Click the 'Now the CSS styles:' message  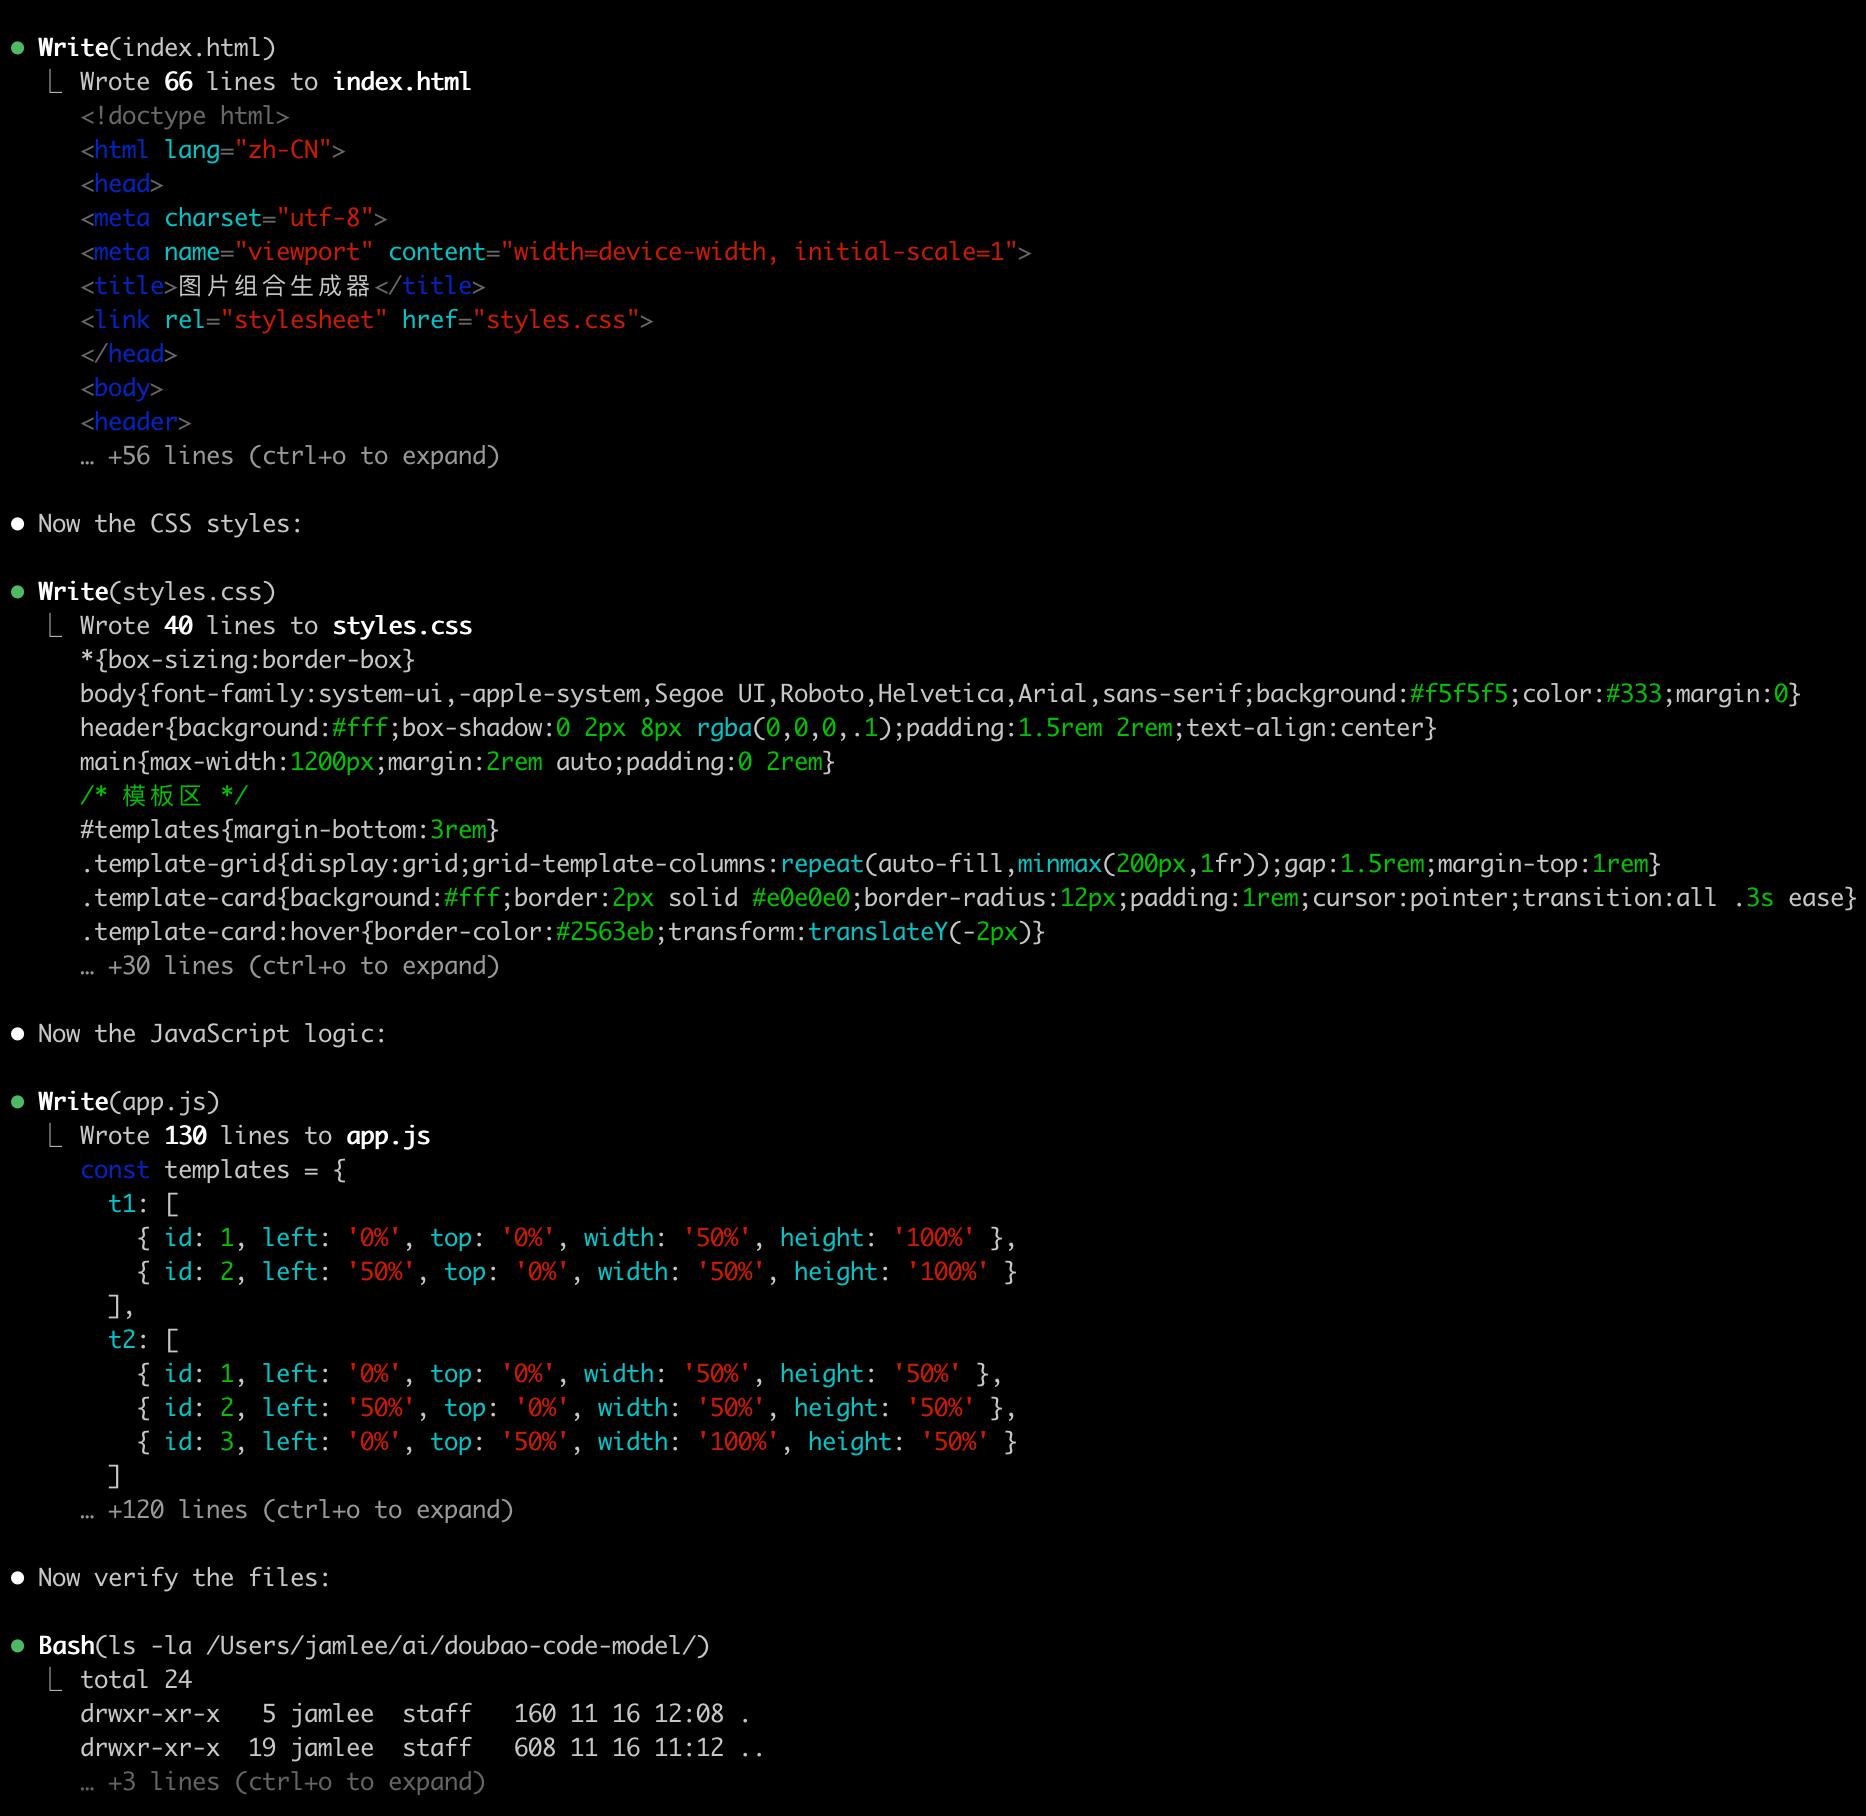(170, 524)
